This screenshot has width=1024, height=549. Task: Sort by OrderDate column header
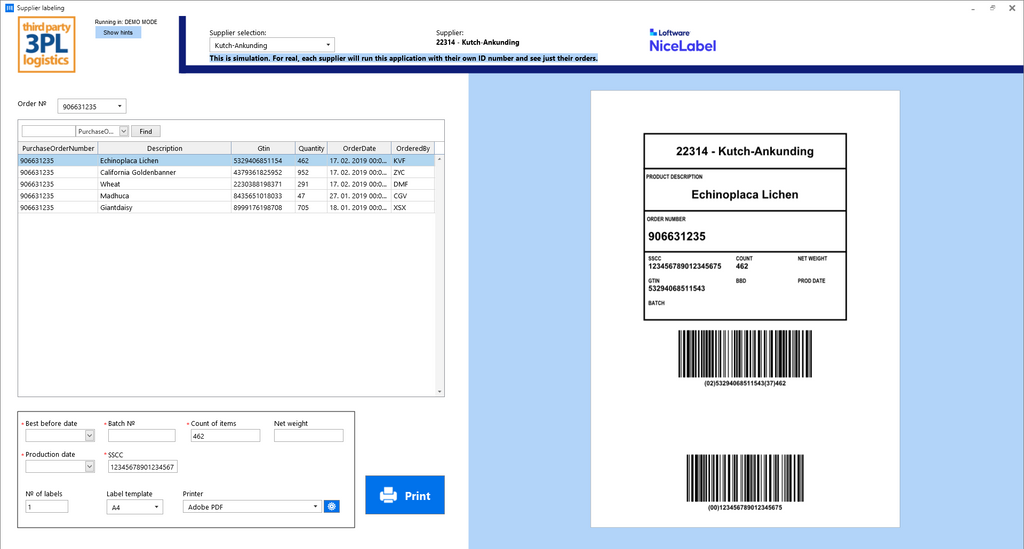(359, 148)
